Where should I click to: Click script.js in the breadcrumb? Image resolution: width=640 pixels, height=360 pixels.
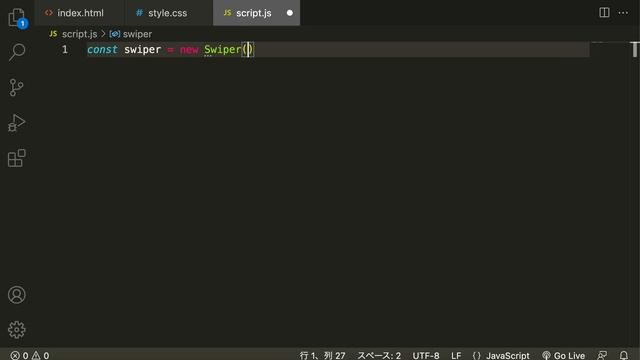coord(79,34)
